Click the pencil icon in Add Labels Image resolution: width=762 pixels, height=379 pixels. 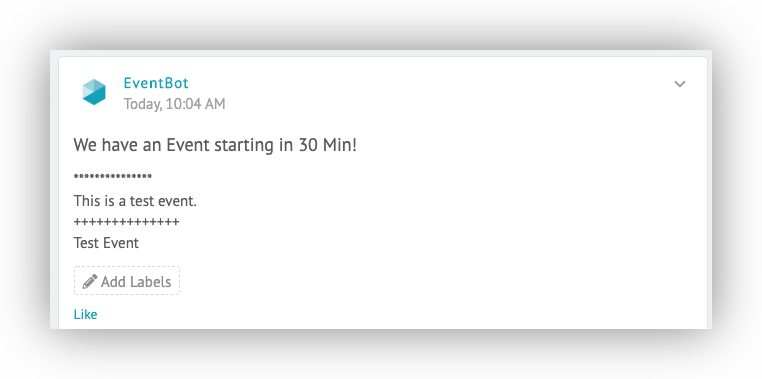(x=89, y=281)
